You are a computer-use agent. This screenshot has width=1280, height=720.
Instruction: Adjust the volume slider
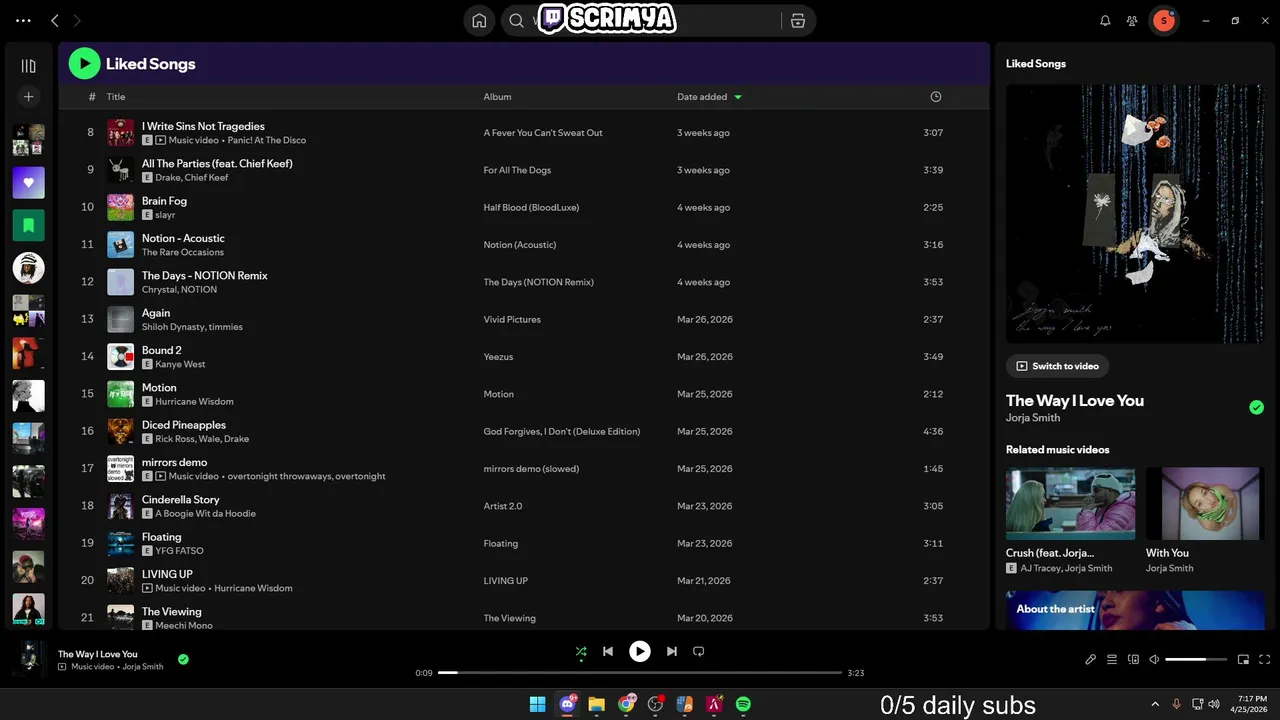click(1196, 659)
